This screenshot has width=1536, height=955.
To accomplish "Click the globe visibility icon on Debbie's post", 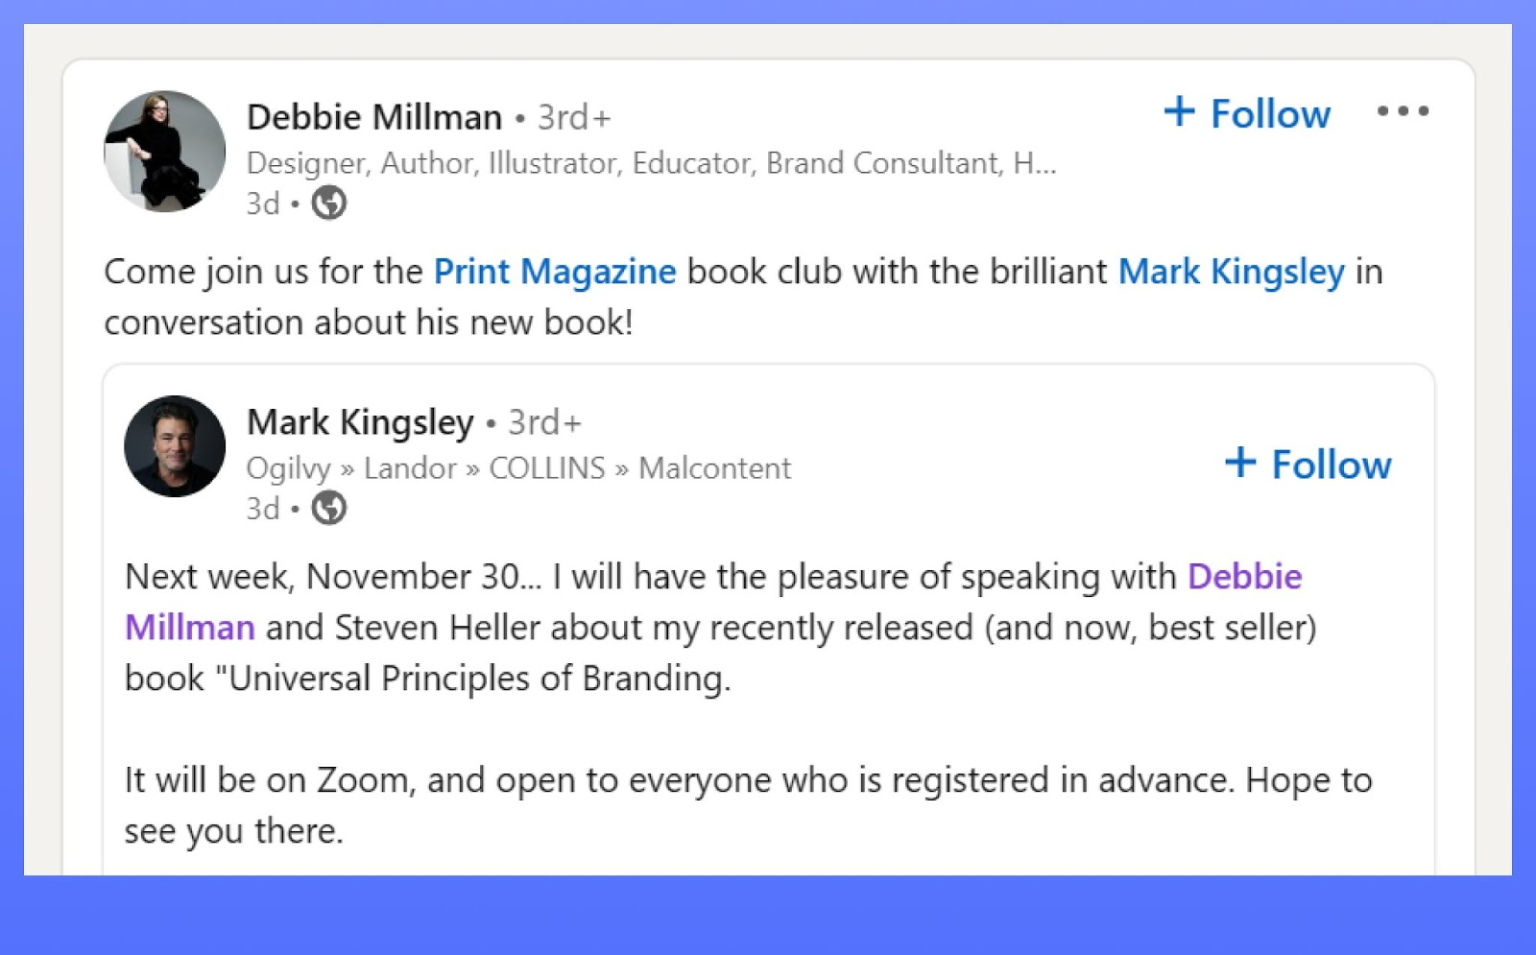I will 328,202.
